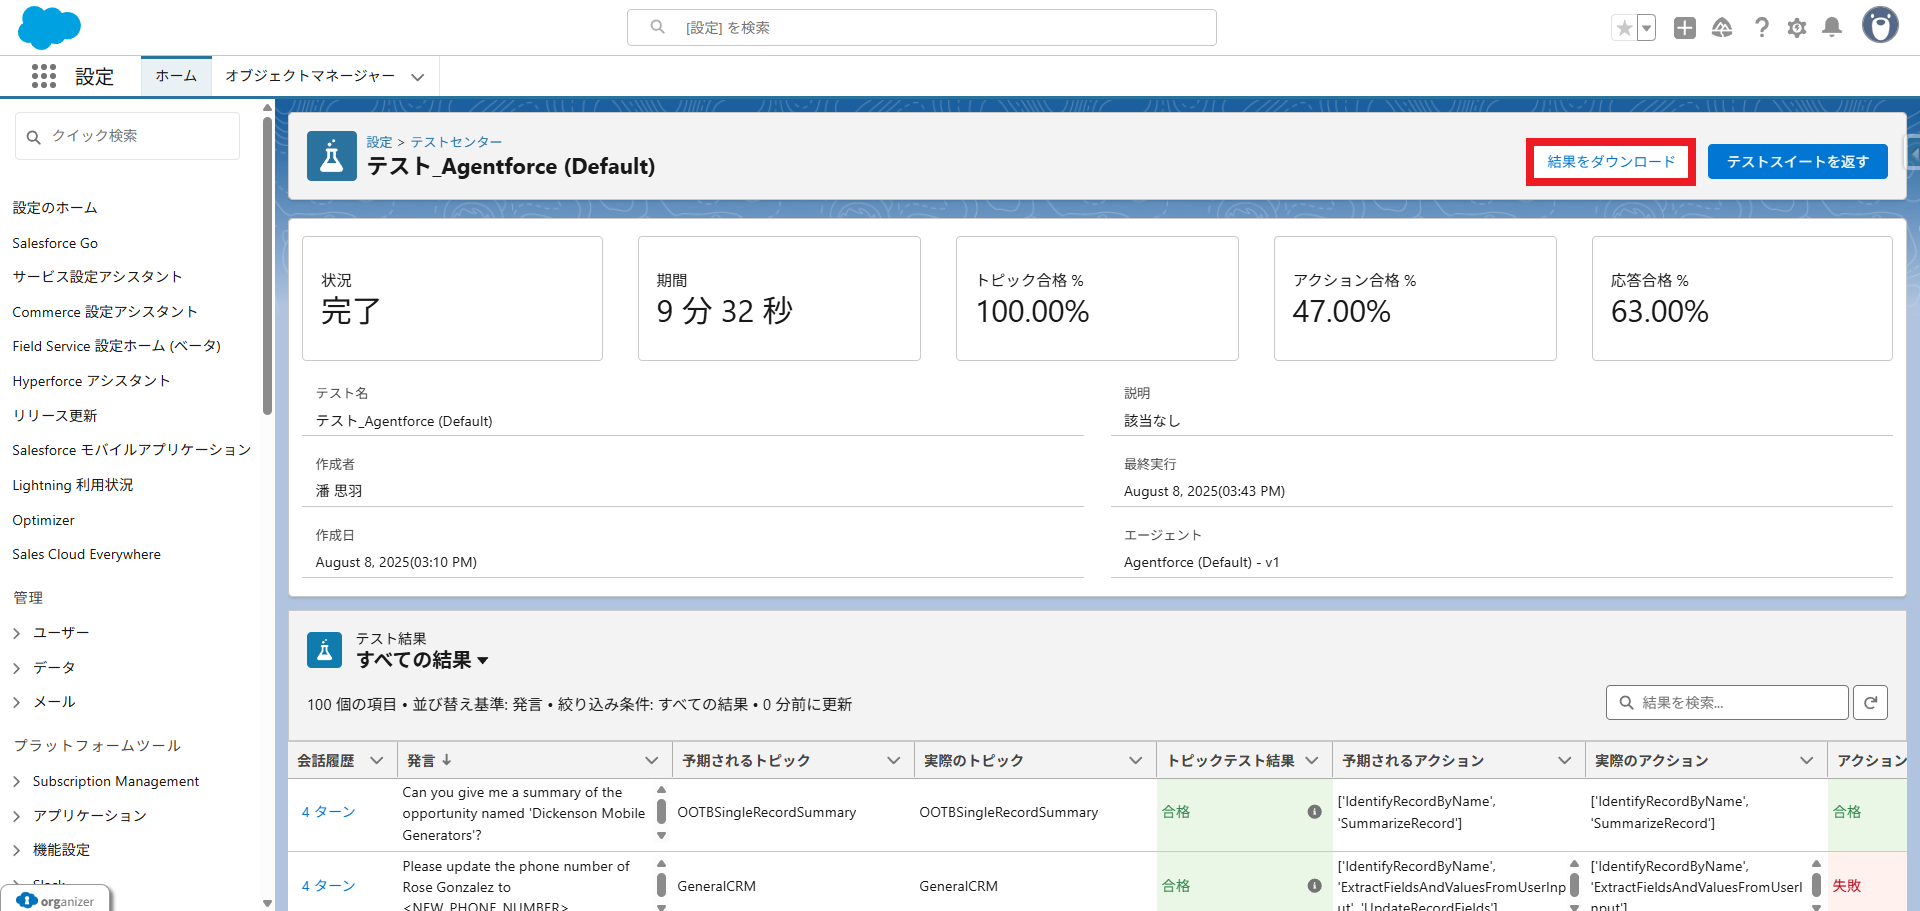Expand the メール tree node

[17, 703]
